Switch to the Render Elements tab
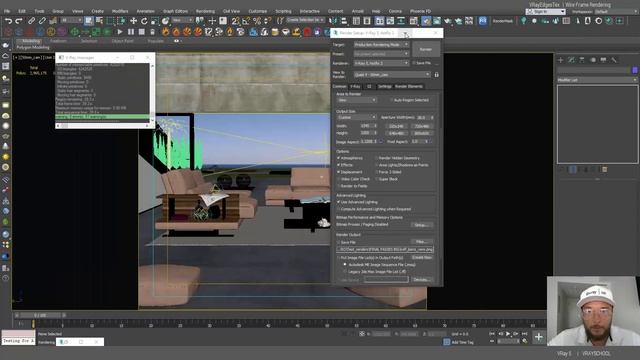This screenshot has height=360, width=640. pyautogui.click(x=409, y=87)
